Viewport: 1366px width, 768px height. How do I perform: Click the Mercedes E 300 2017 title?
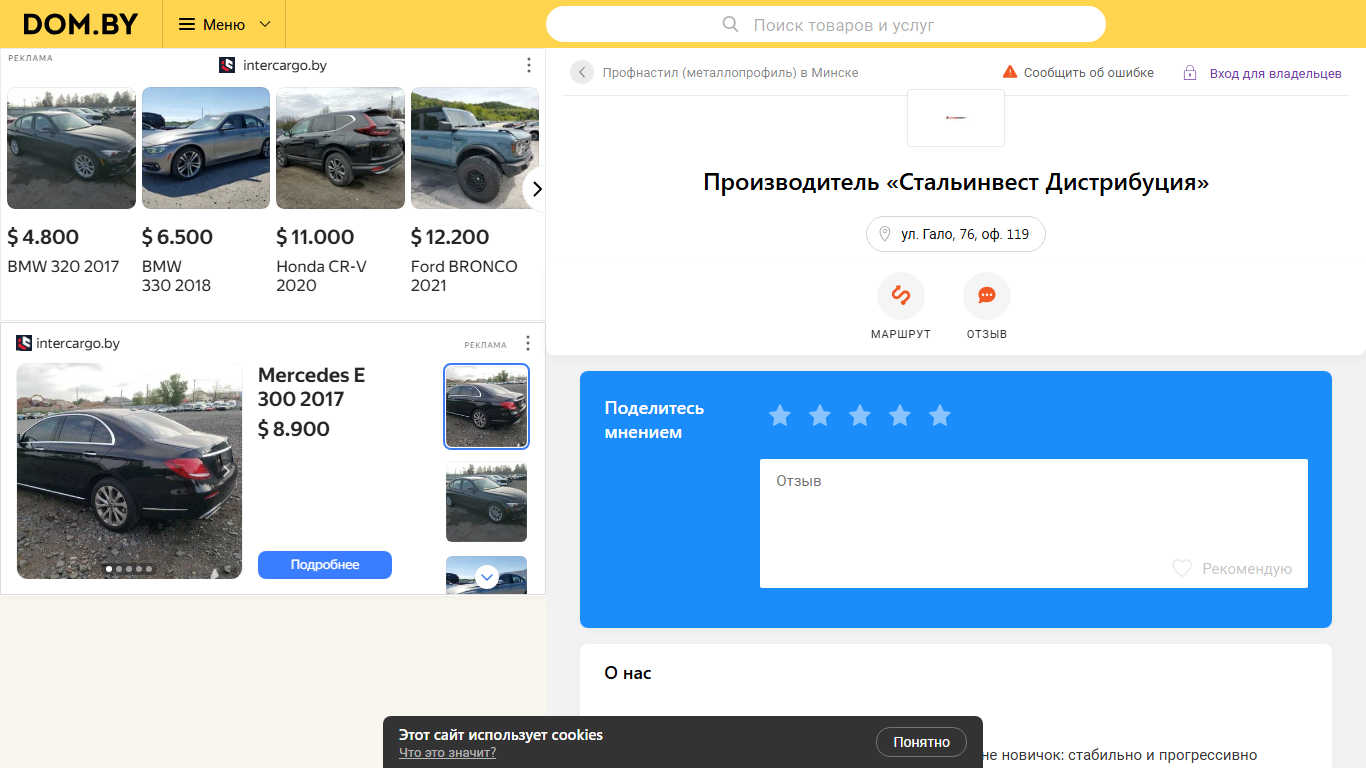point(311,387)
